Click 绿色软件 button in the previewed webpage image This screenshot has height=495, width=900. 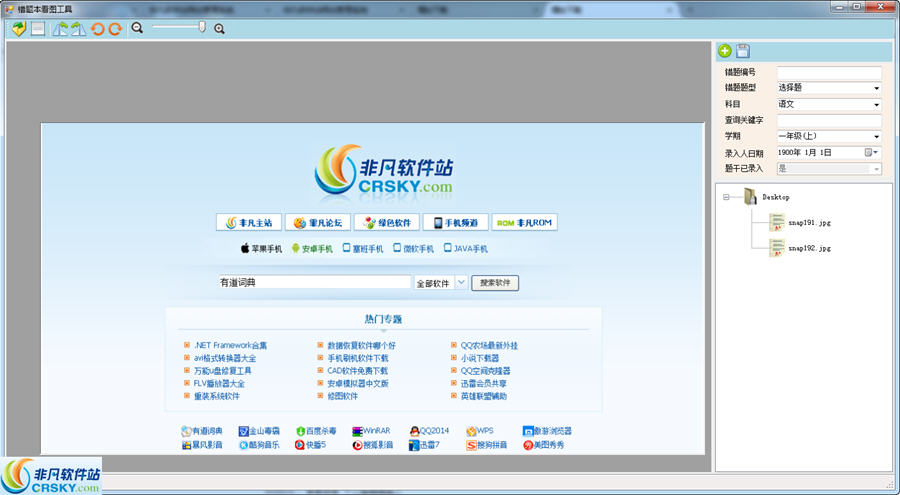pos(386,223)
